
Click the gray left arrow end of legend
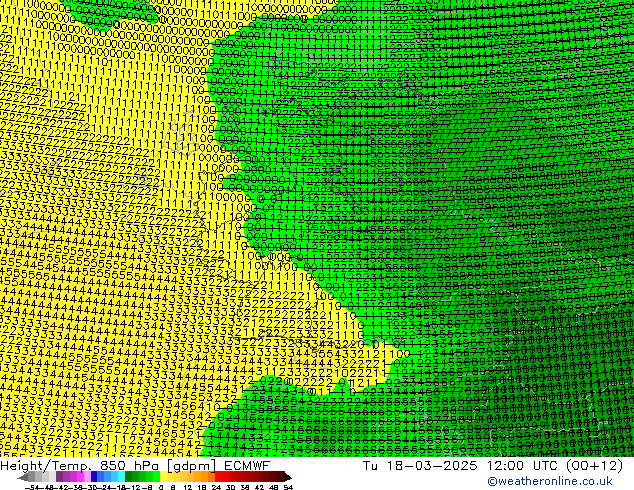pyautogui.click(x=22, y=477)
